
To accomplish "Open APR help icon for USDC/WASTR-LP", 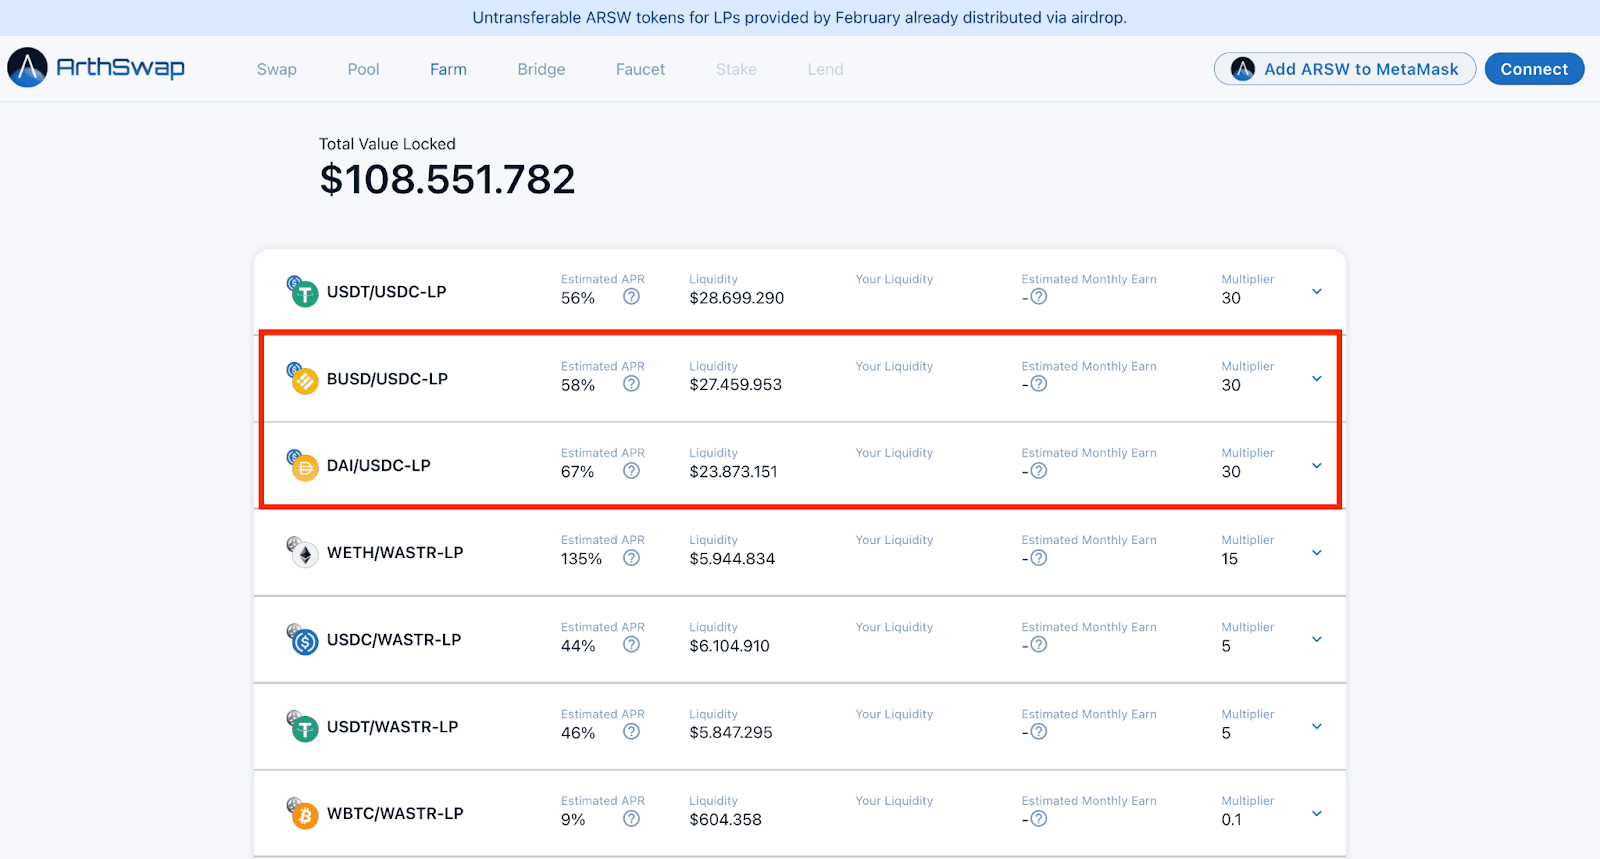I will pos(631,645).
